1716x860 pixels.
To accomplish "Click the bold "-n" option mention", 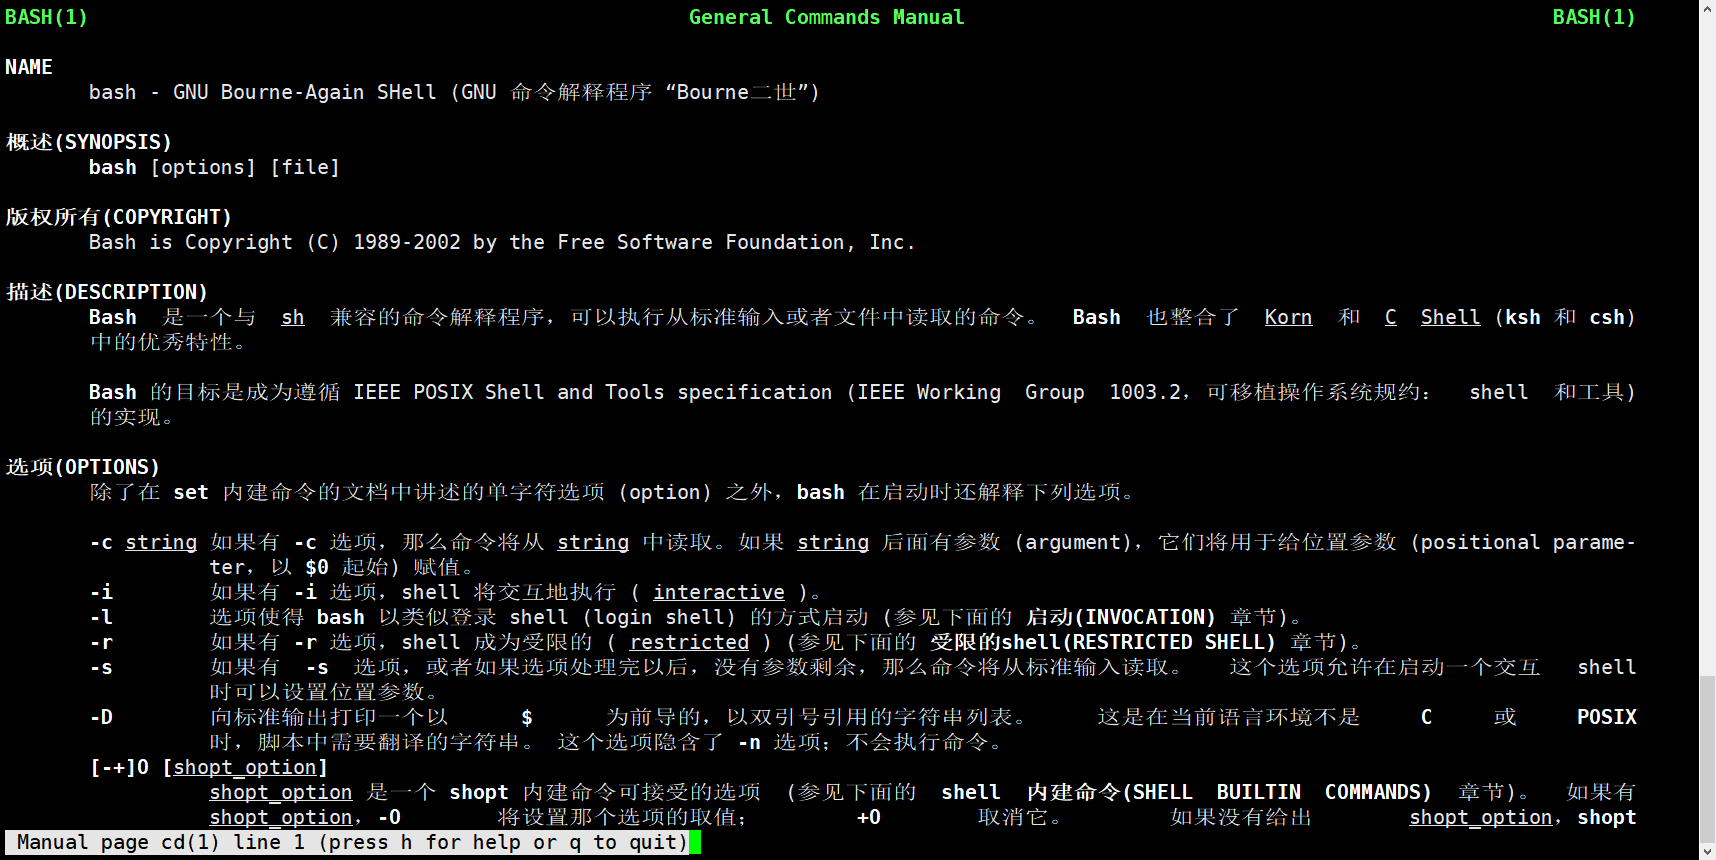I will 749,742.
